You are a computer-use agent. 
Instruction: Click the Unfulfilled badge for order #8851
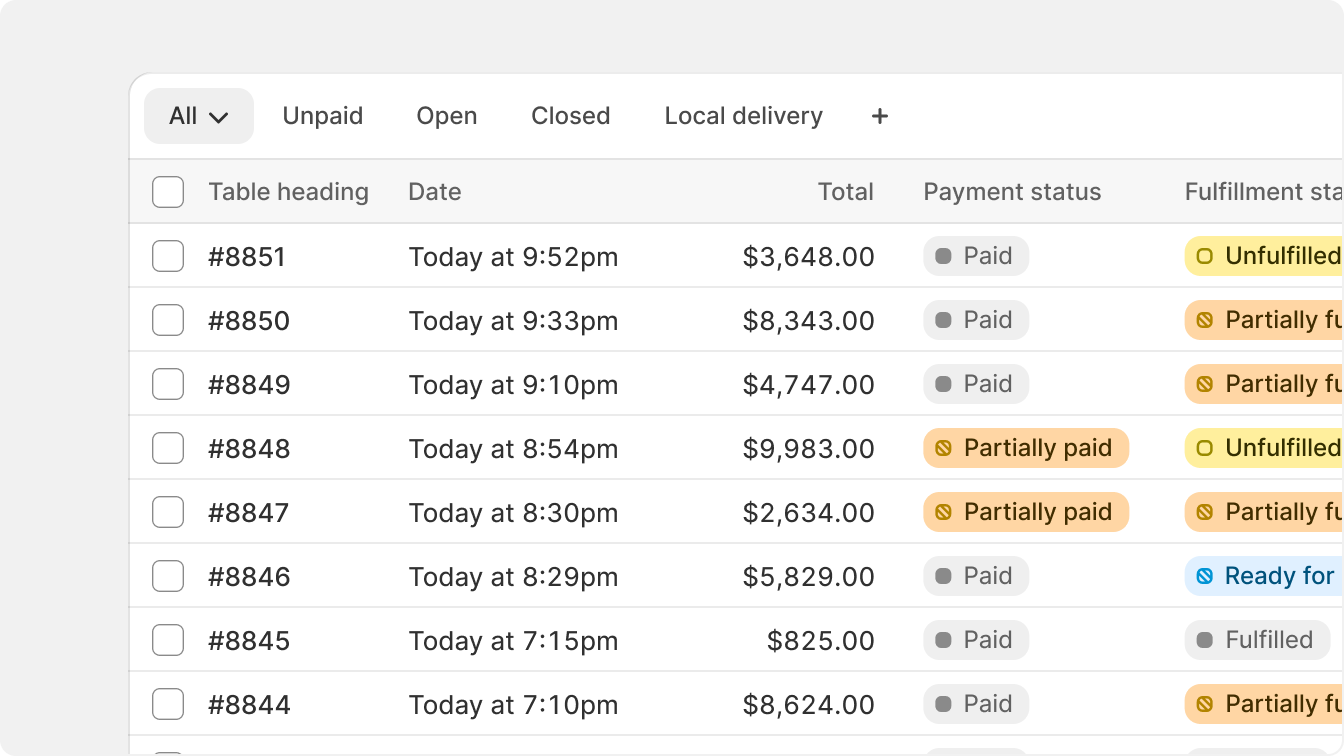(1264, 256)
